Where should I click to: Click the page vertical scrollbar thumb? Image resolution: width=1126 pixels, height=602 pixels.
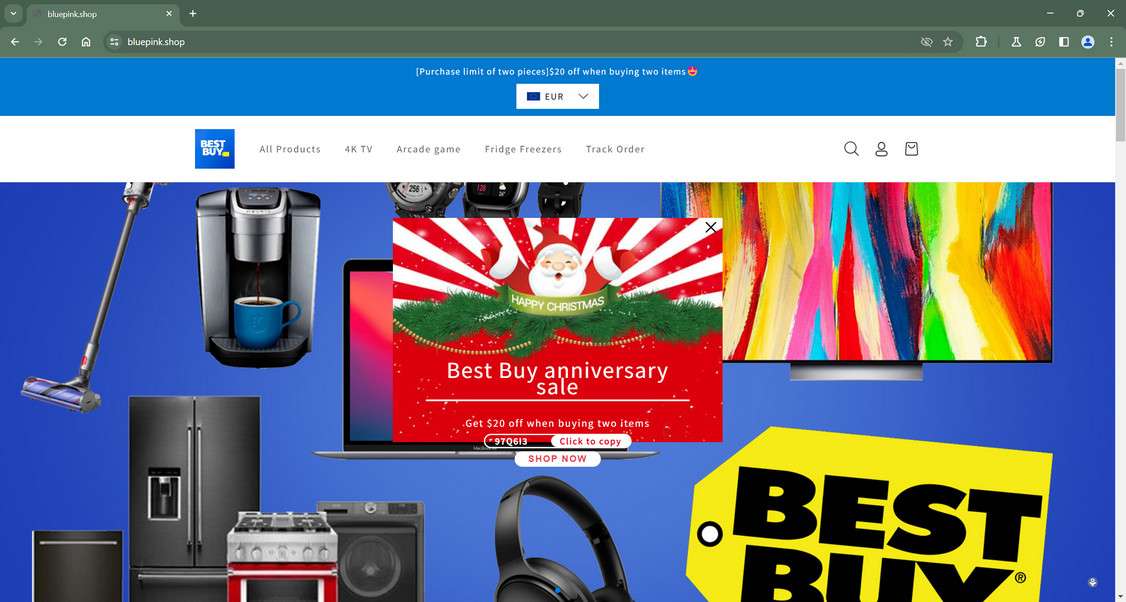[1120, 101]
